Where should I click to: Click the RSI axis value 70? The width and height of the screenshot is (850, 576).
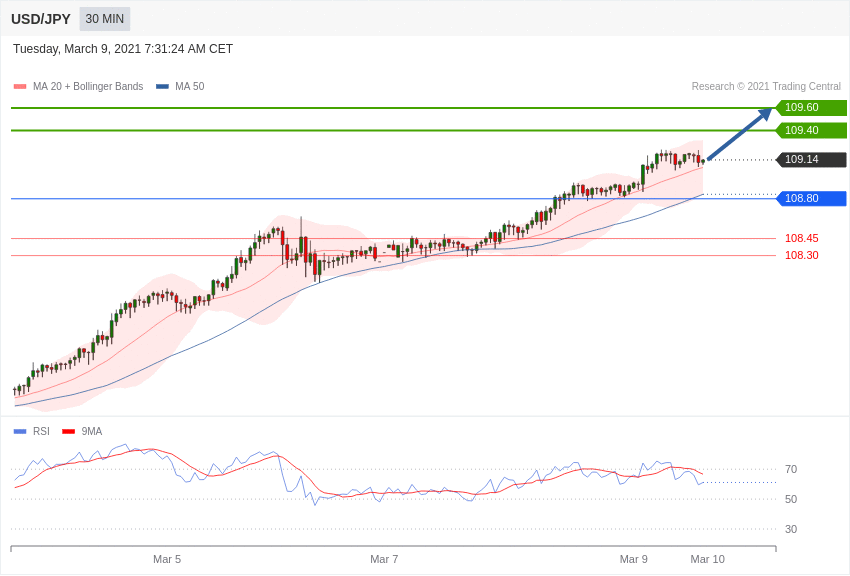tap(791, 469)
